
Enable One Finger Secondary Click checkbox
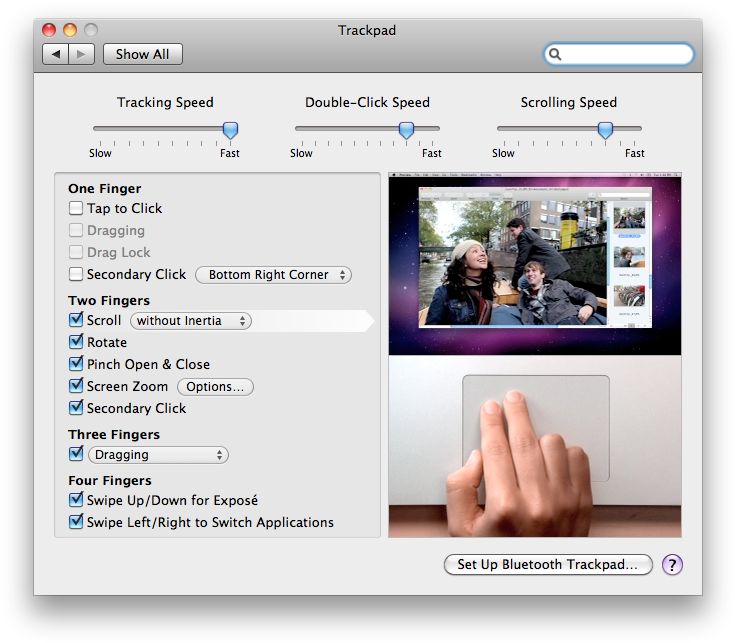click(76, 274)
